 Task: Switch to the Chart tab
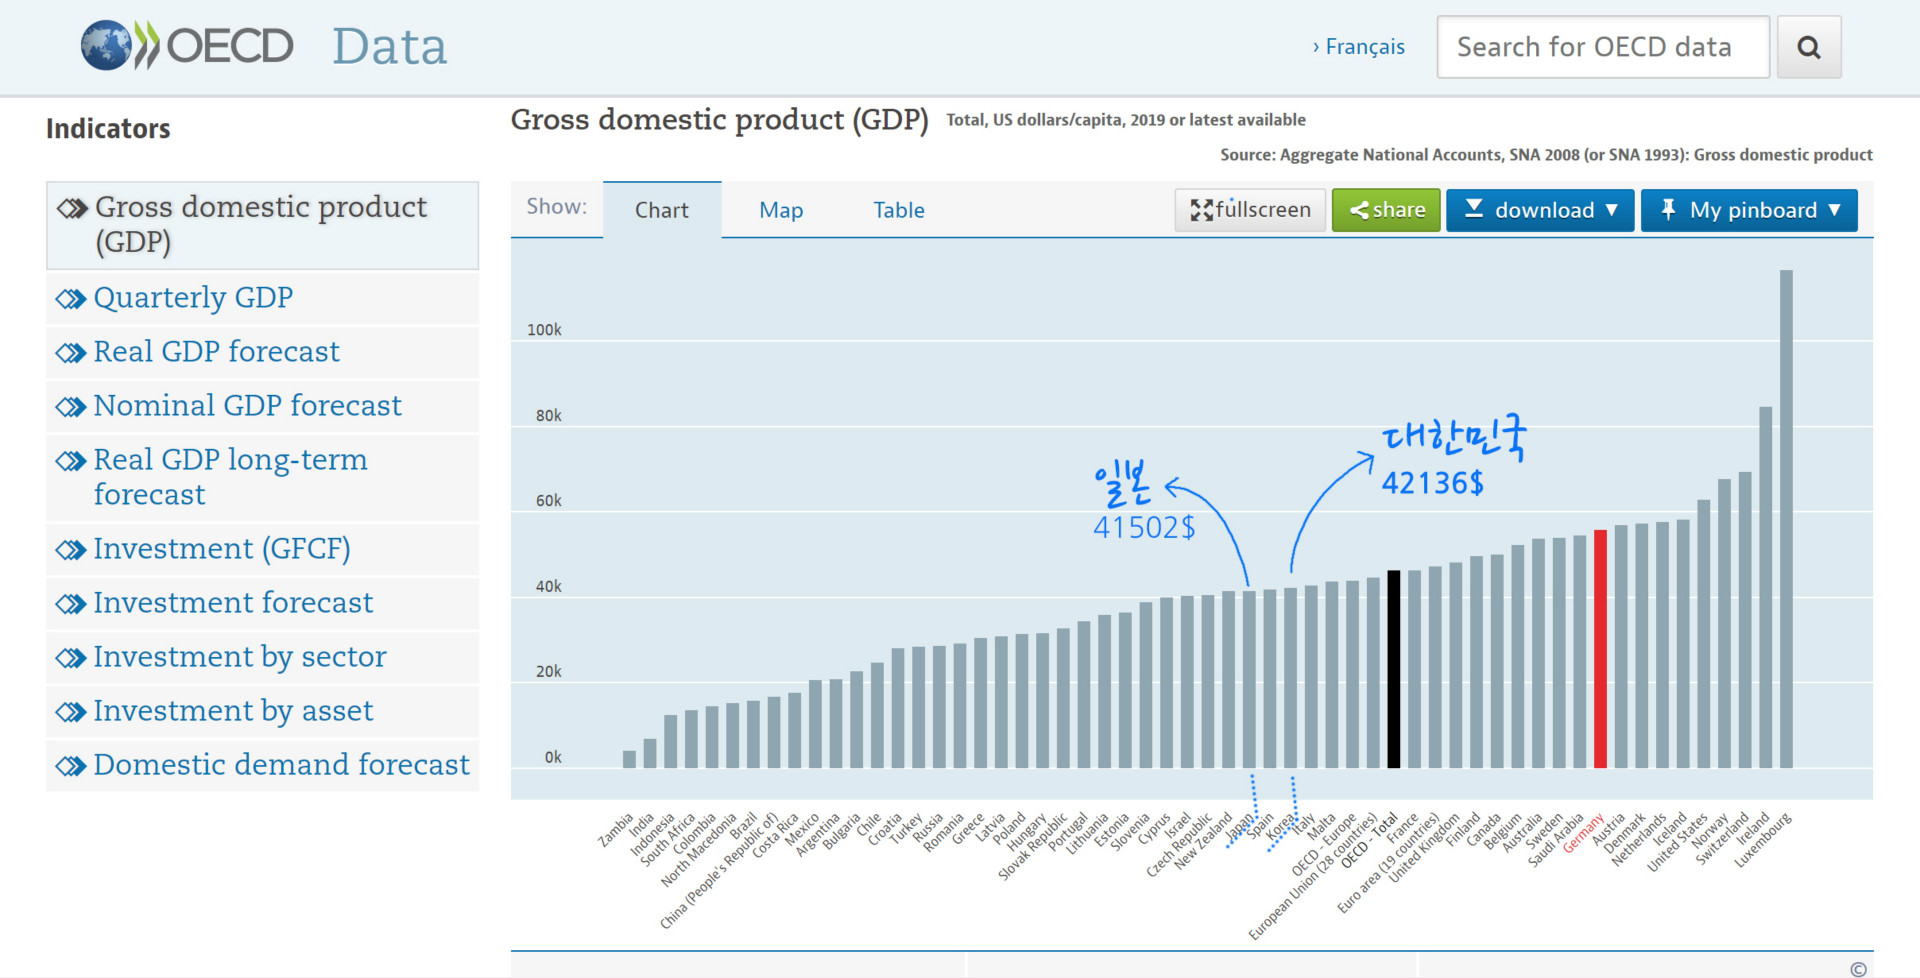point(662,210)
